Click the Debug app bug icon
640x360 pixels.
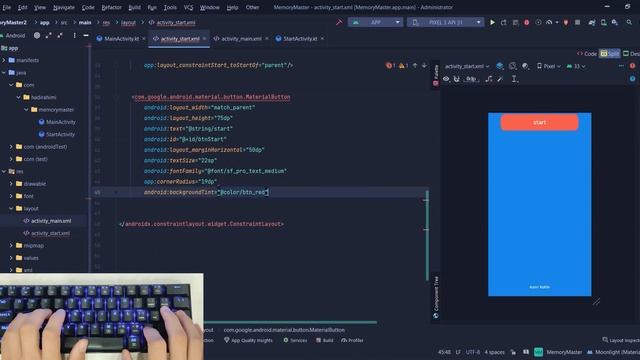pyautogui.click(x=527, y=22)
